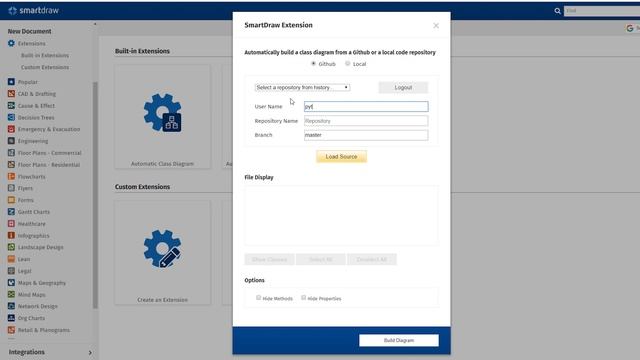
Task: Click the Integrations label
Action: (27, 352)
